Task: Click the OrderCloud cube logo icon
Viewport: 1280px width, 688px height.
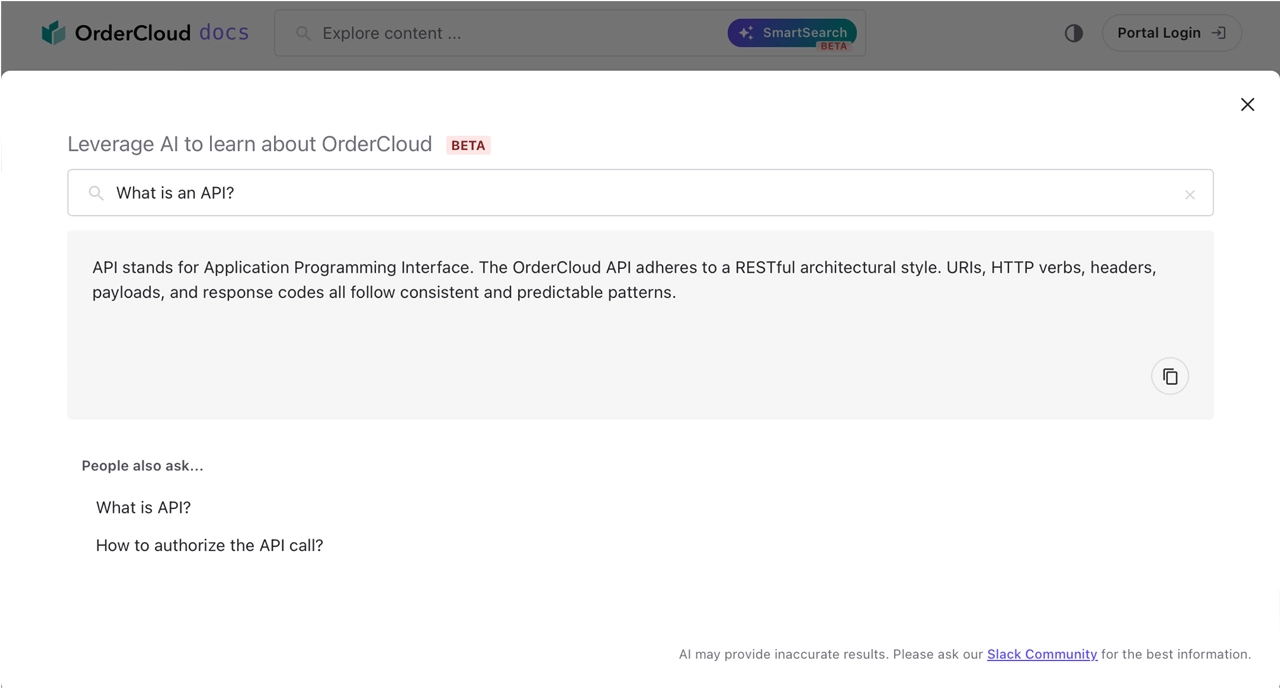Action: tap(53, 33)
